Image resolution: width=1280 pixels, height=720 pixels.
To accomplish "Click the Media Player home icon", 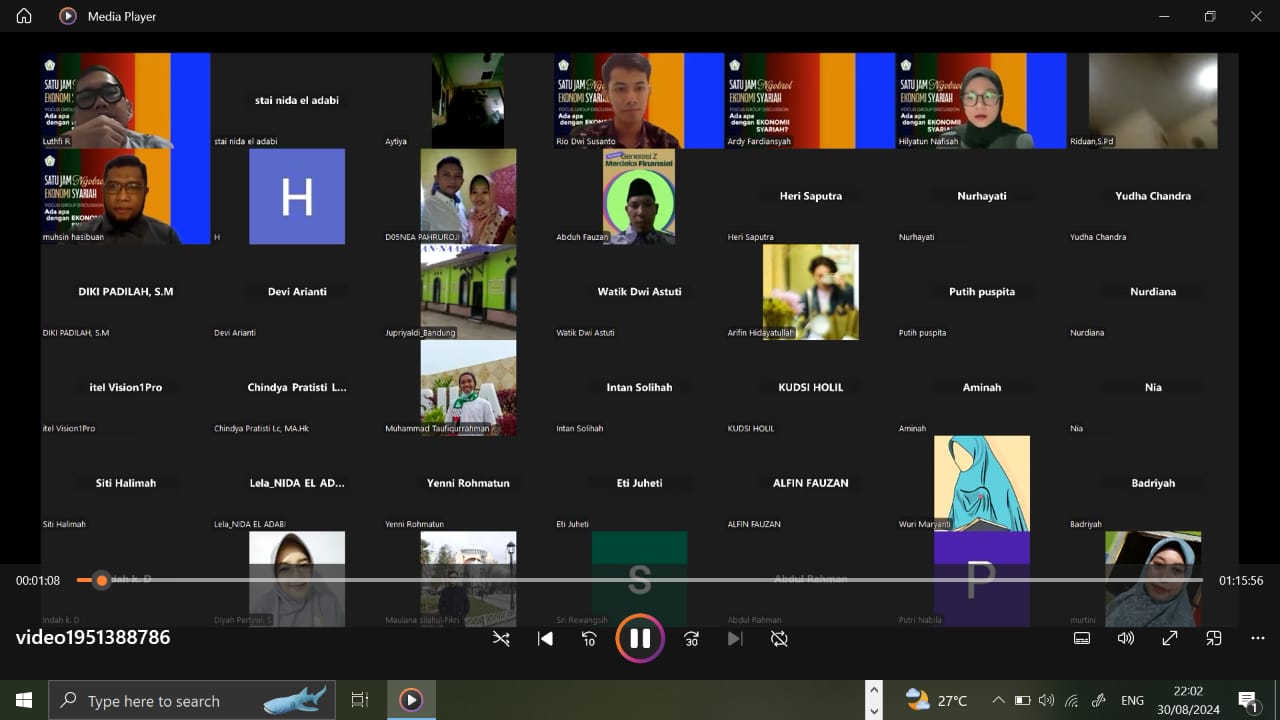I will pyautogui.click(x=24, y=16).
